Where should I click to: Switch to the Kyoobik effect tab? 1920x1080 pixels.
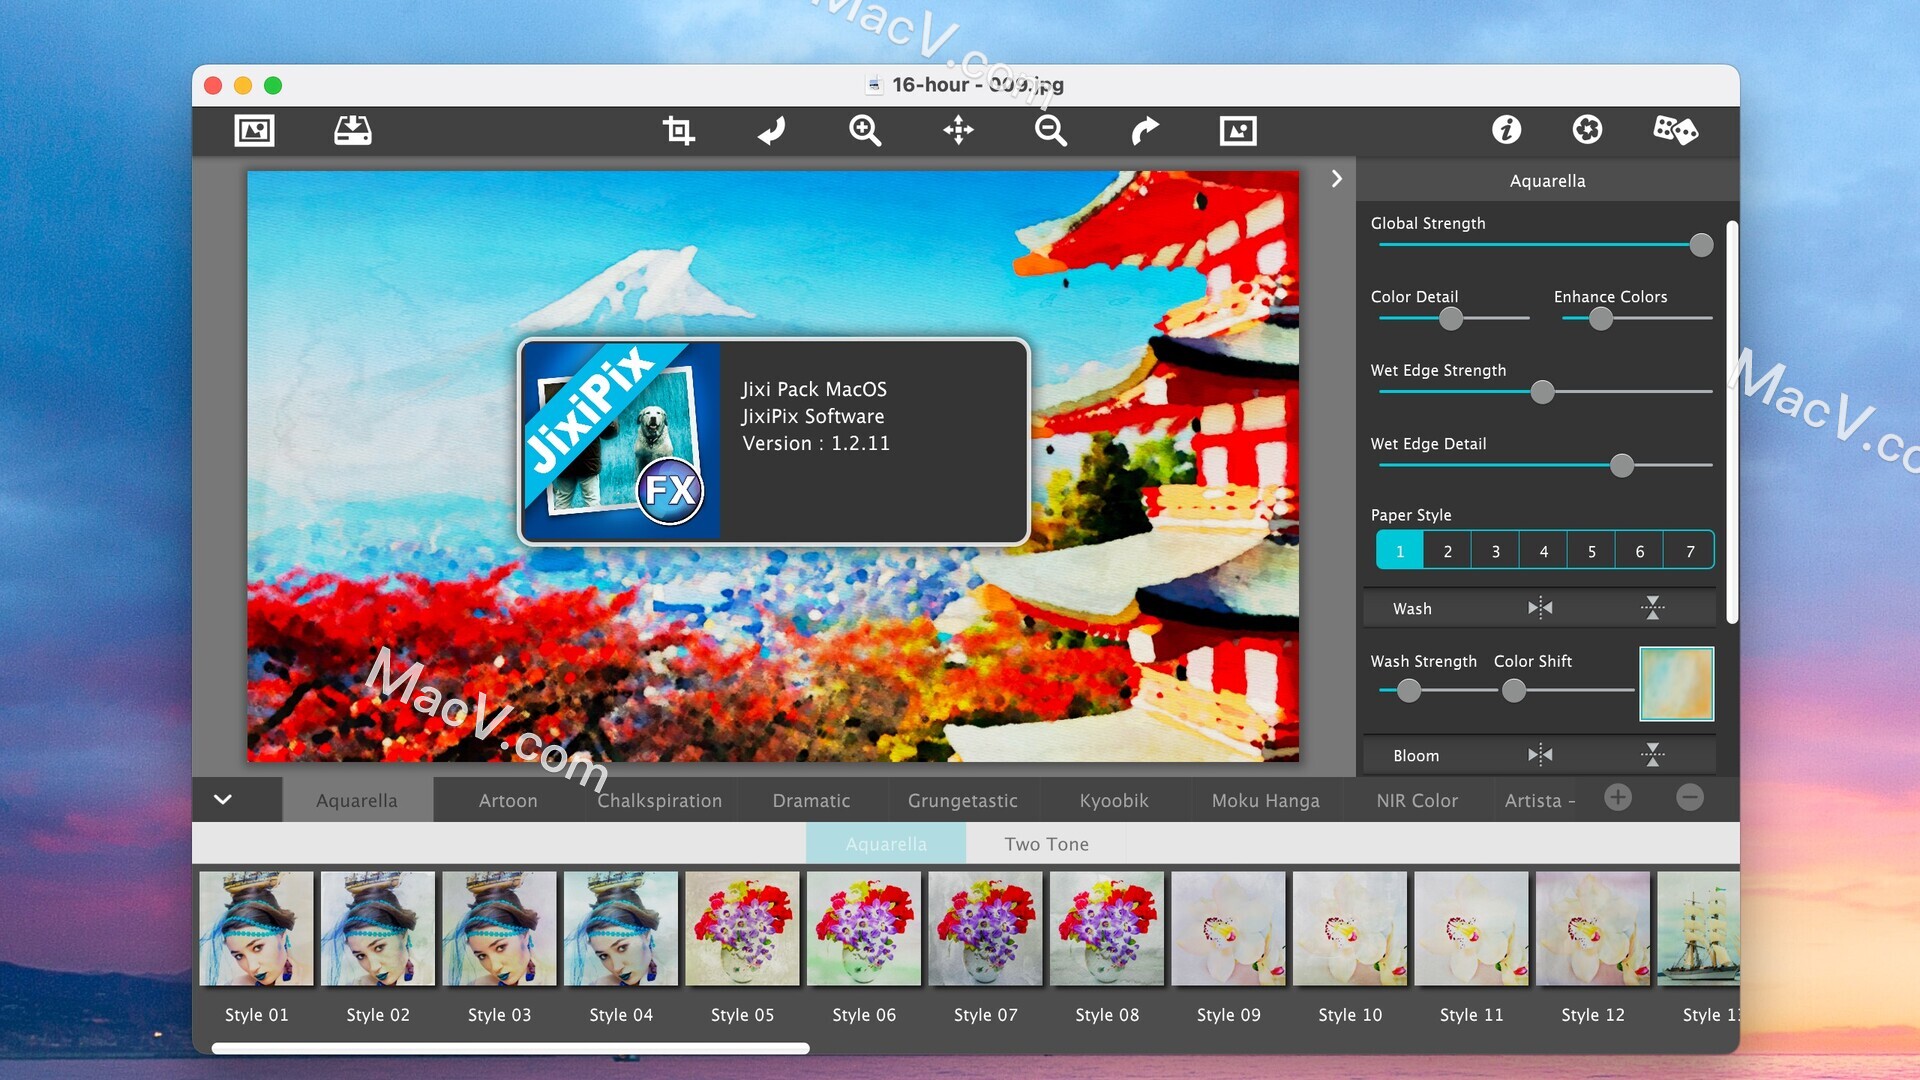(x=1114, y=800)
